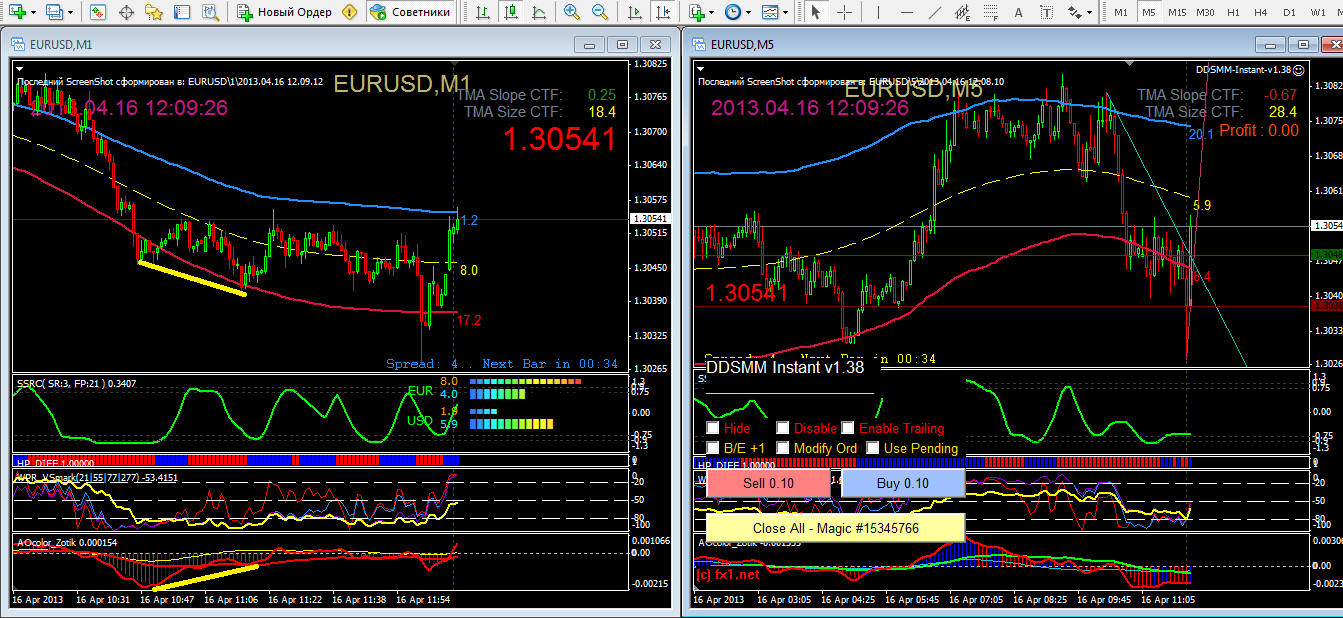Expand the profiles dropdown arrow

coord(70,12)
